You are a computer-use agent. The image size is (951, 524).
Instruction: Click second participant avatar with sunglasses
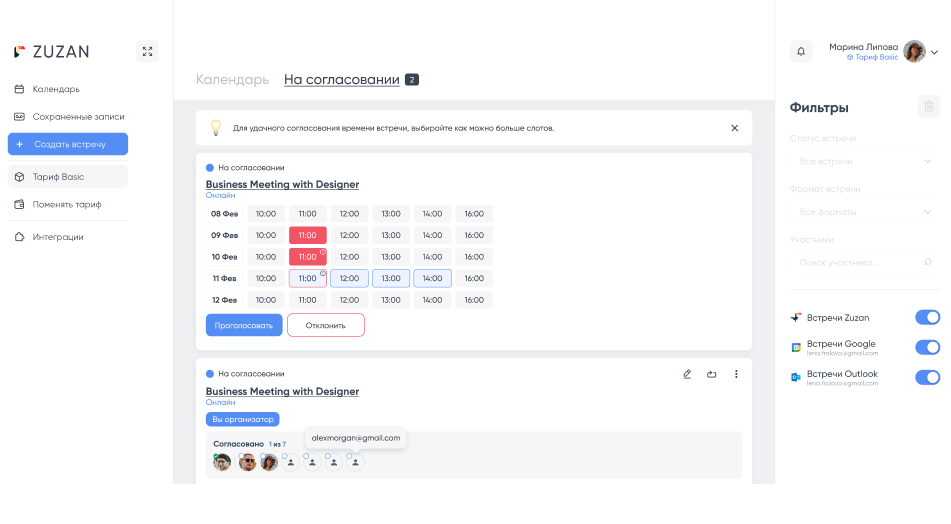tap(247, 462)
